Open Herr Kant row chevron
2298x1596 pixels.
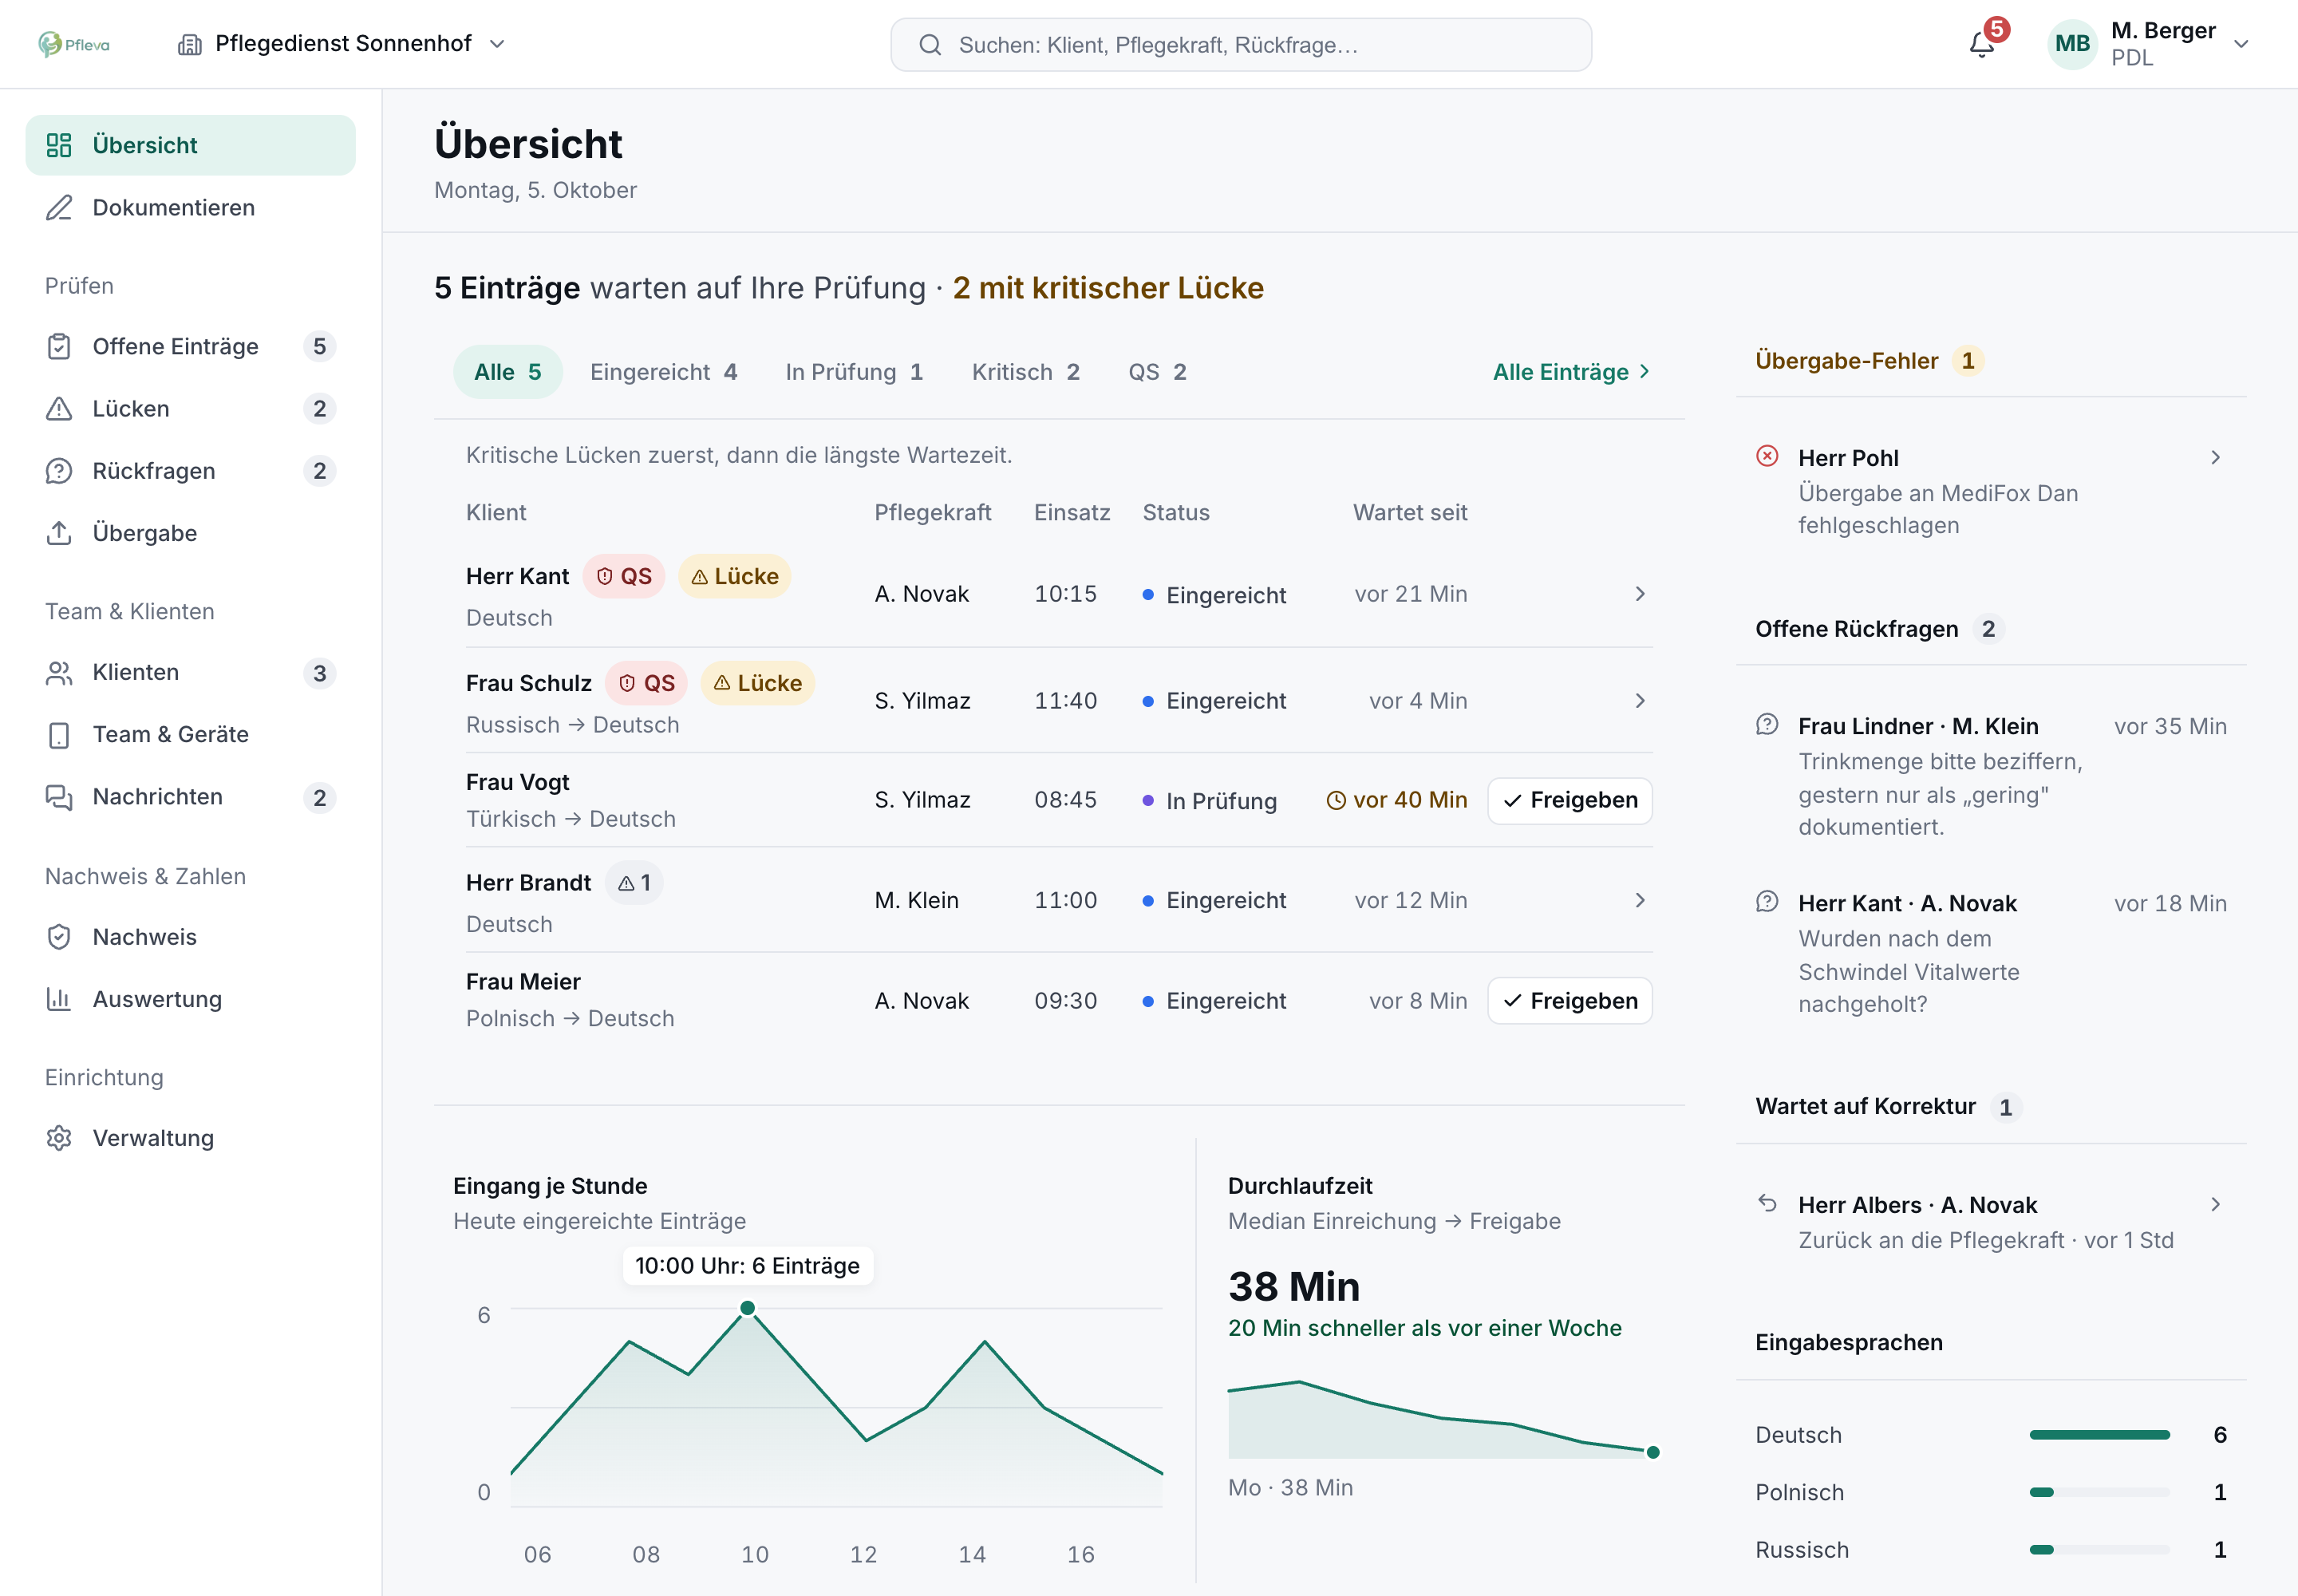[1640, 594]
